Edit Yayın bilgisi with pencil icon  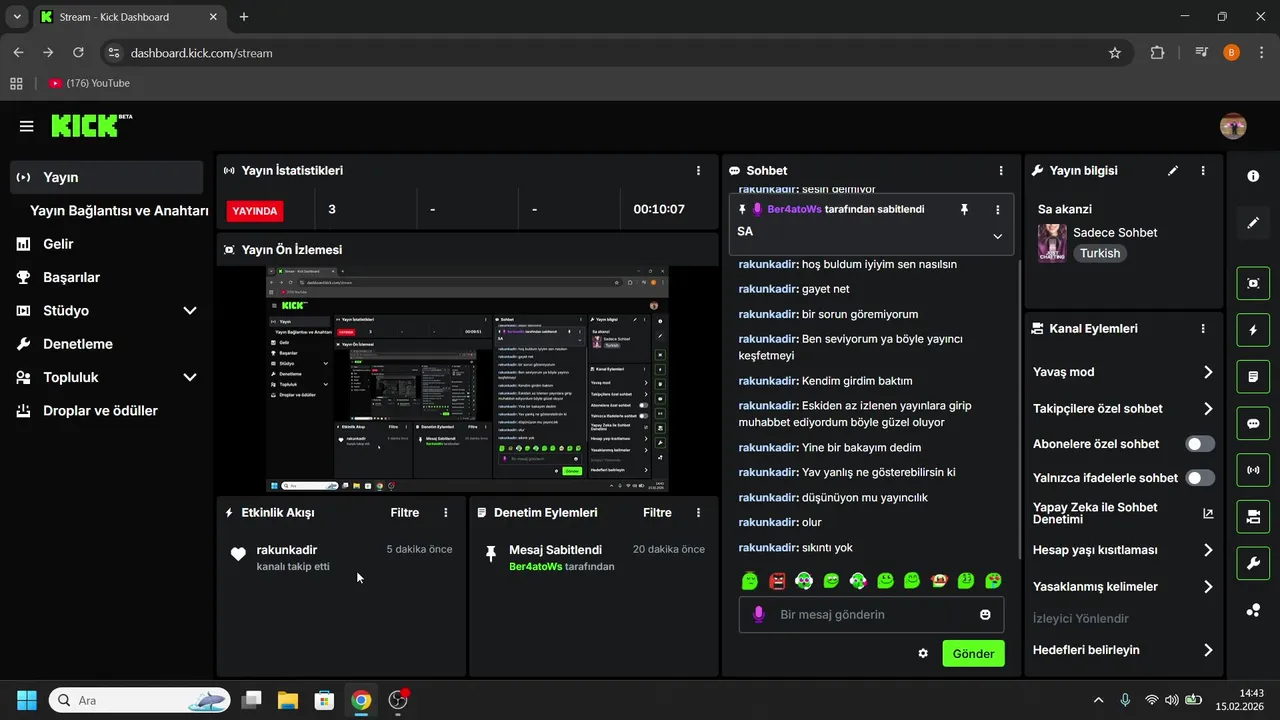[x=1173, y=171]
